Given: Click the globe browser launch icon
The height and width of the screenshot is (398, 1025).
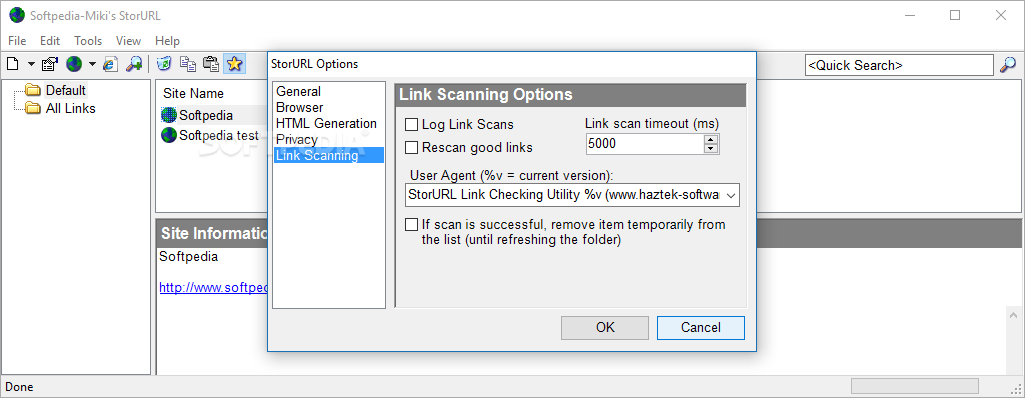Looking at the screenshot, I should 74,63.
